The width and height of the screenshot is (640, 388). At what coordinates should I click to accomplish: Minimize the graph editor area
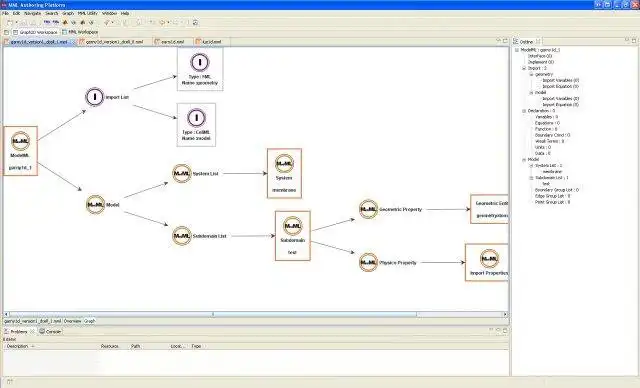pos(498,41)
